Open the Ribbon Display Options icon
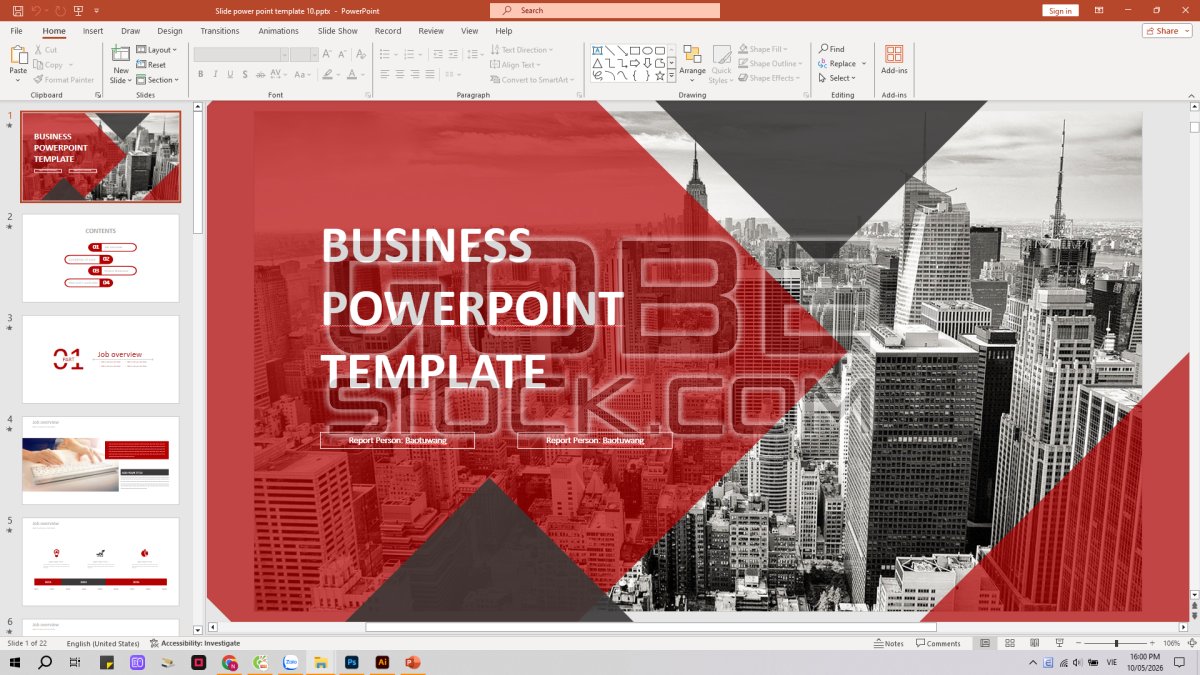This screenshot has height=675, width=1200. pos(1099,10)
